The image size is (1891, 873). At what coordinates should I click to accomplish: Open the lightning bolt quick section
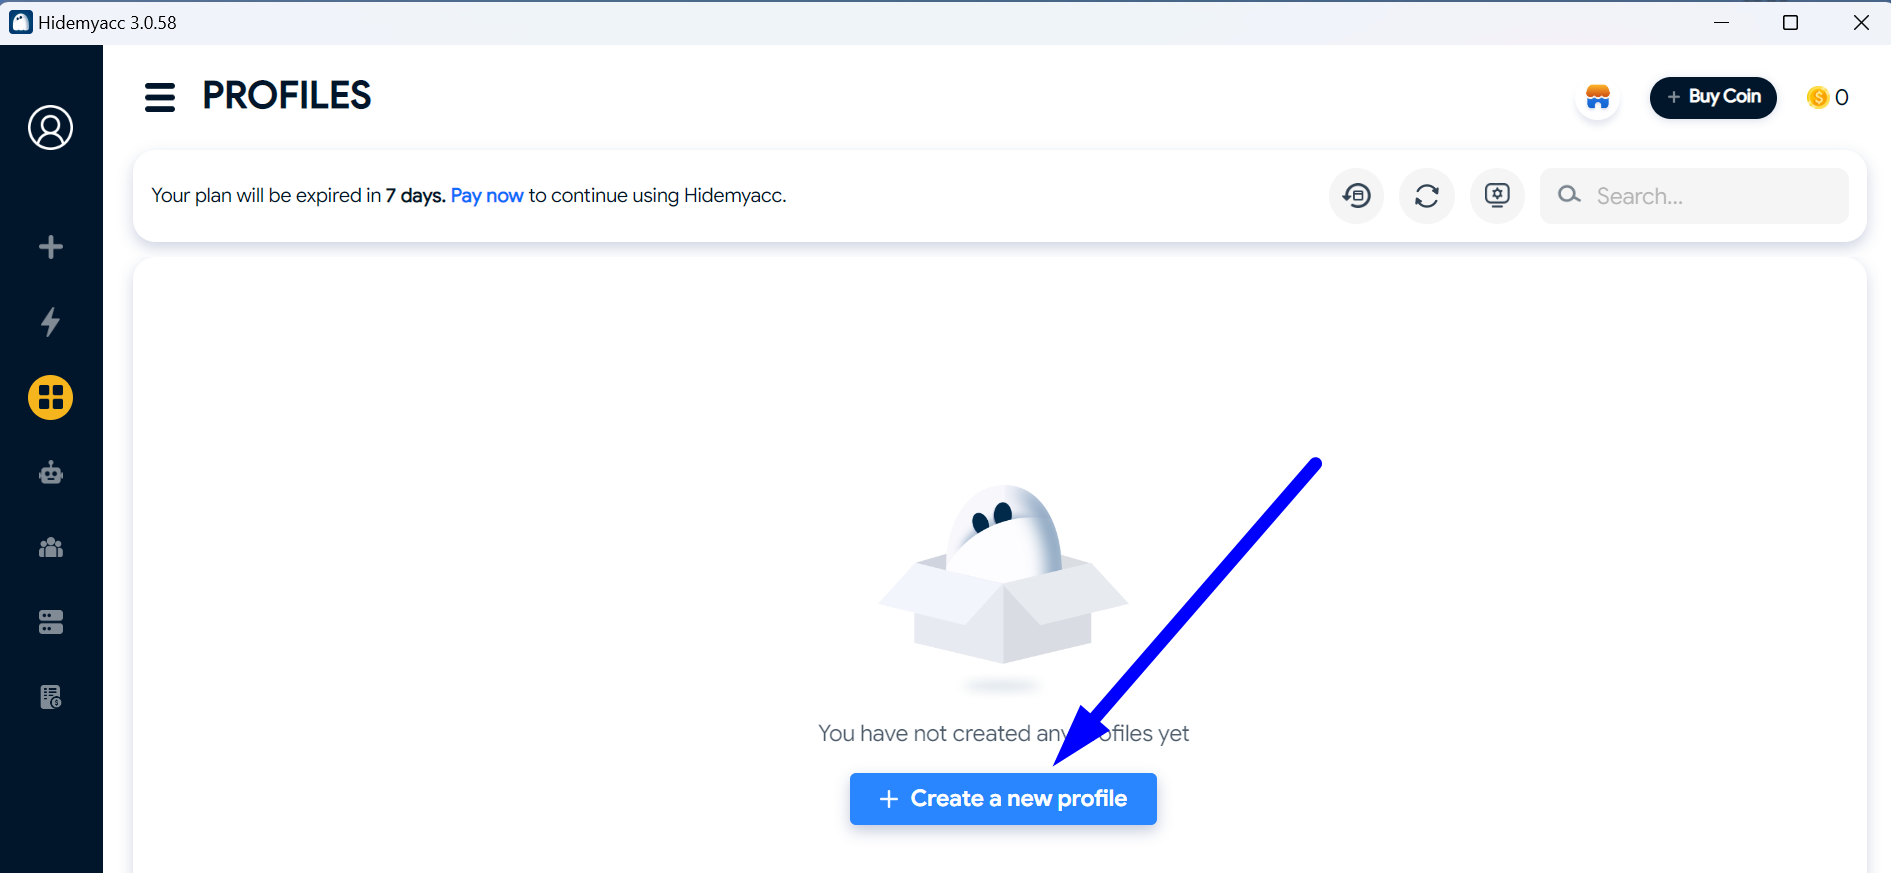(x=51, y=322)
